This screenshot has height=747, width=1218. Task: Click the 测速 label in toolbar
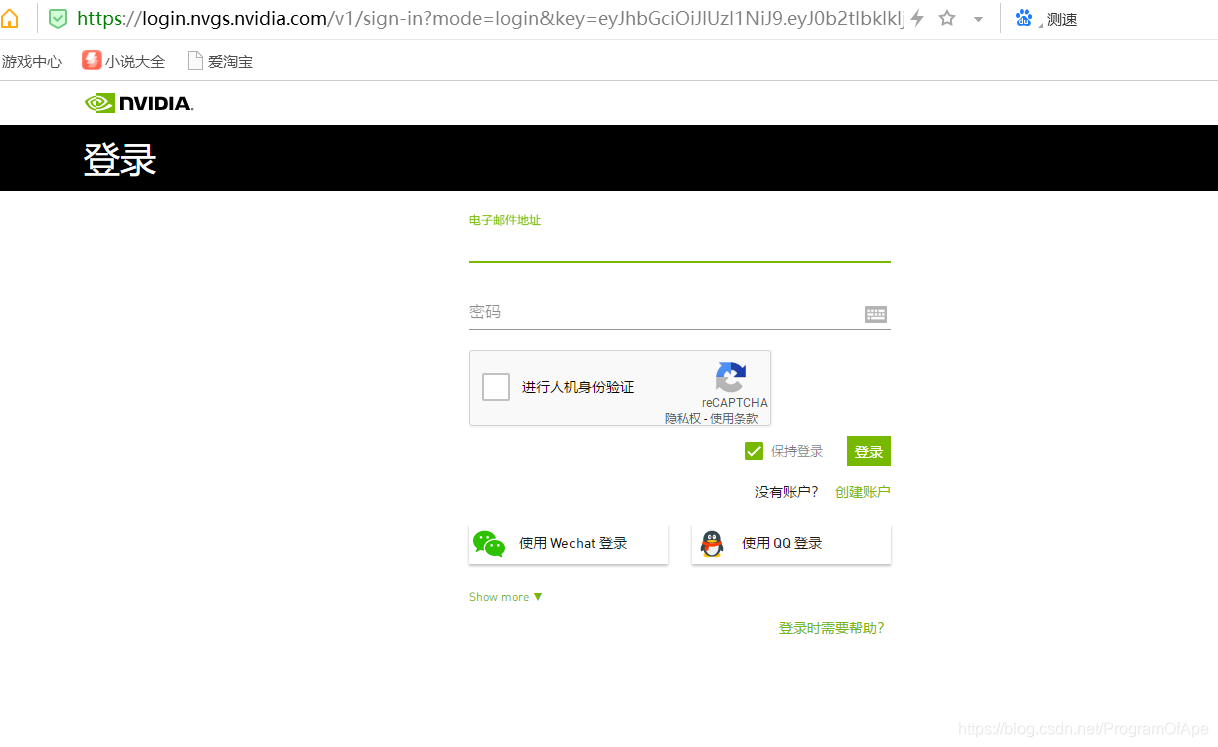1062,19
